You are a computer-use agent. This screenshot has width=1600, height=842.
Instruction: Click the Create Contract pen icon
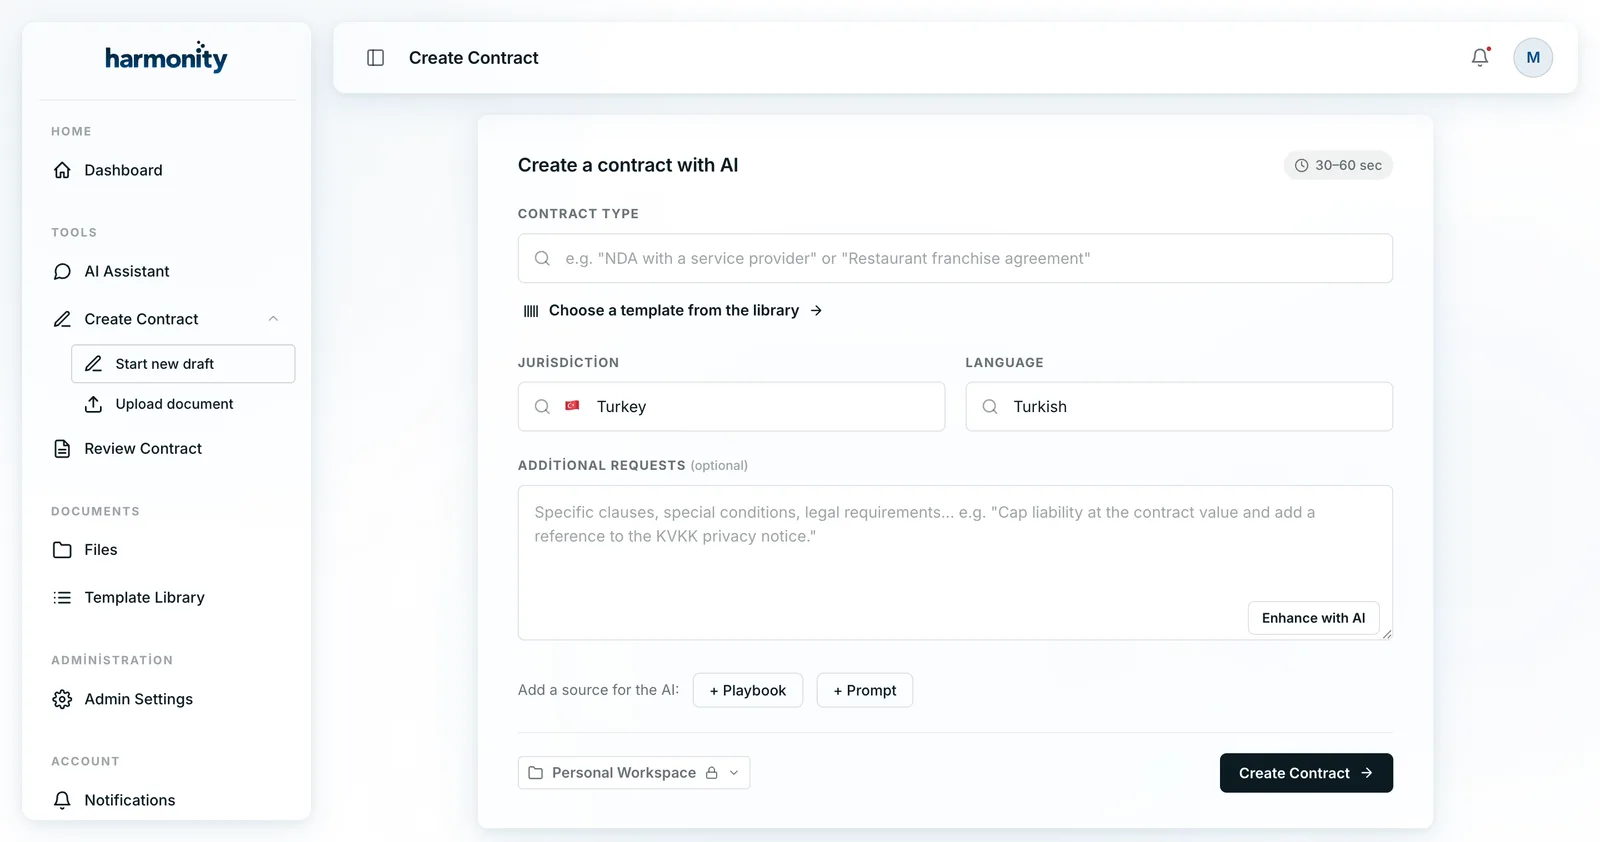pyautogui.click(x=62, y=319)
